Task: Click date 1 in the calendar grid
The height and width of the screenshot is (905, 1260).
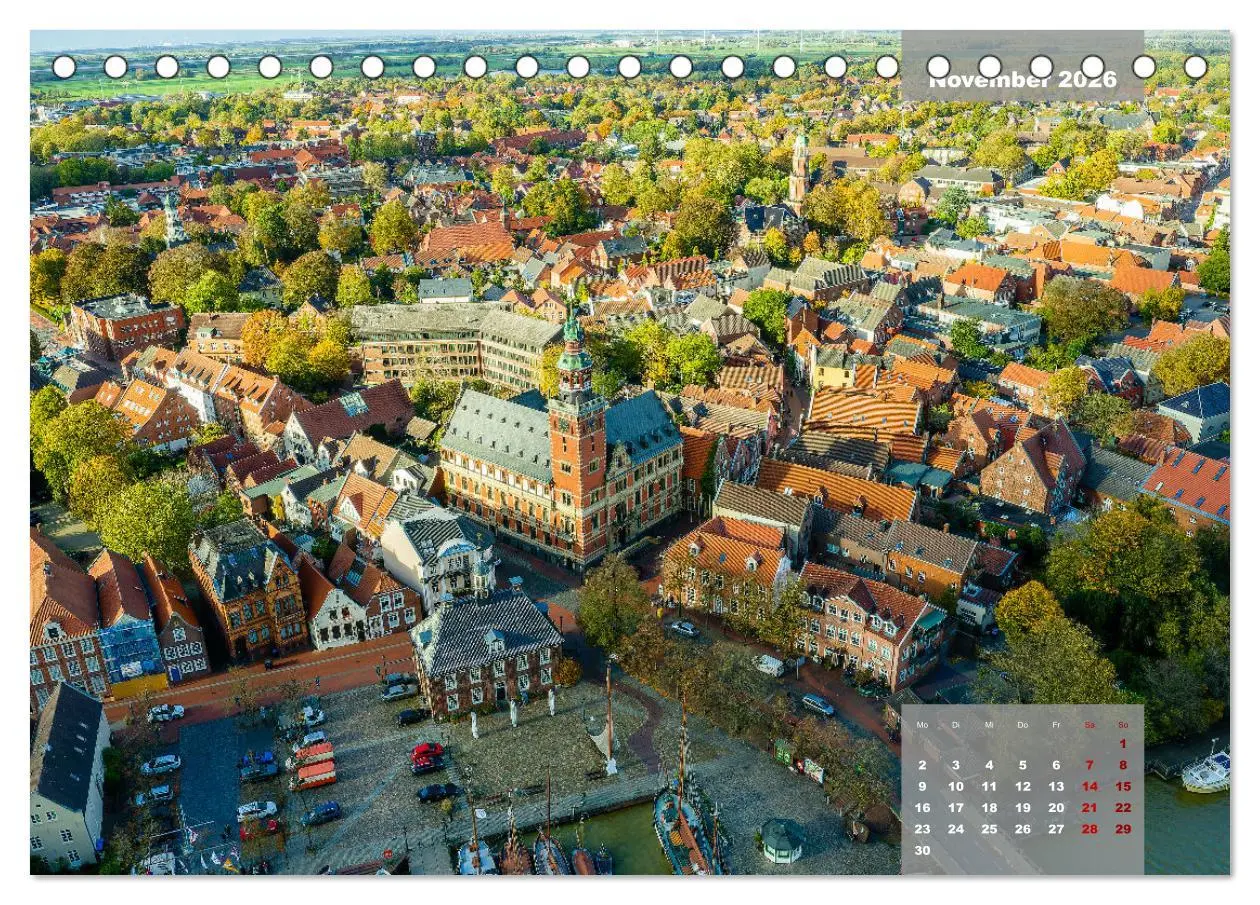Action: 1123,744
